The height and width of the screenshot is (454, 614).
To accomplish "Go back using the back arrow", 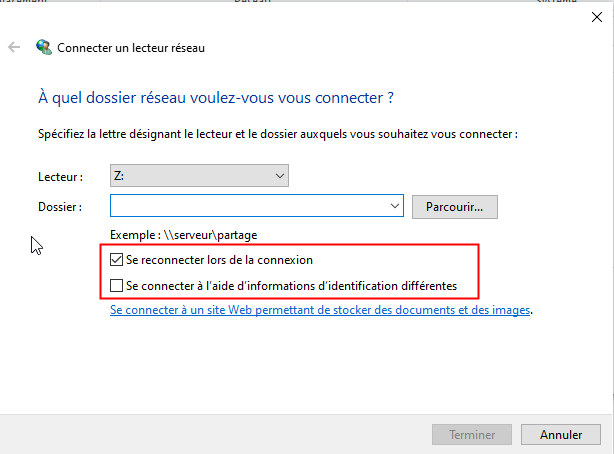I will (14, 47).
